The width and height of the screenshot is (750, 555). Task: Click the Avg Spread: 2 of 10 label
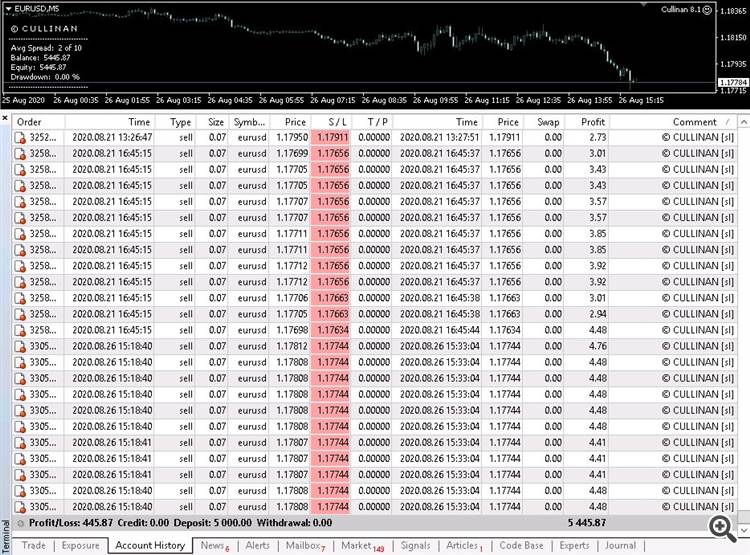click(x=46, y=48)
